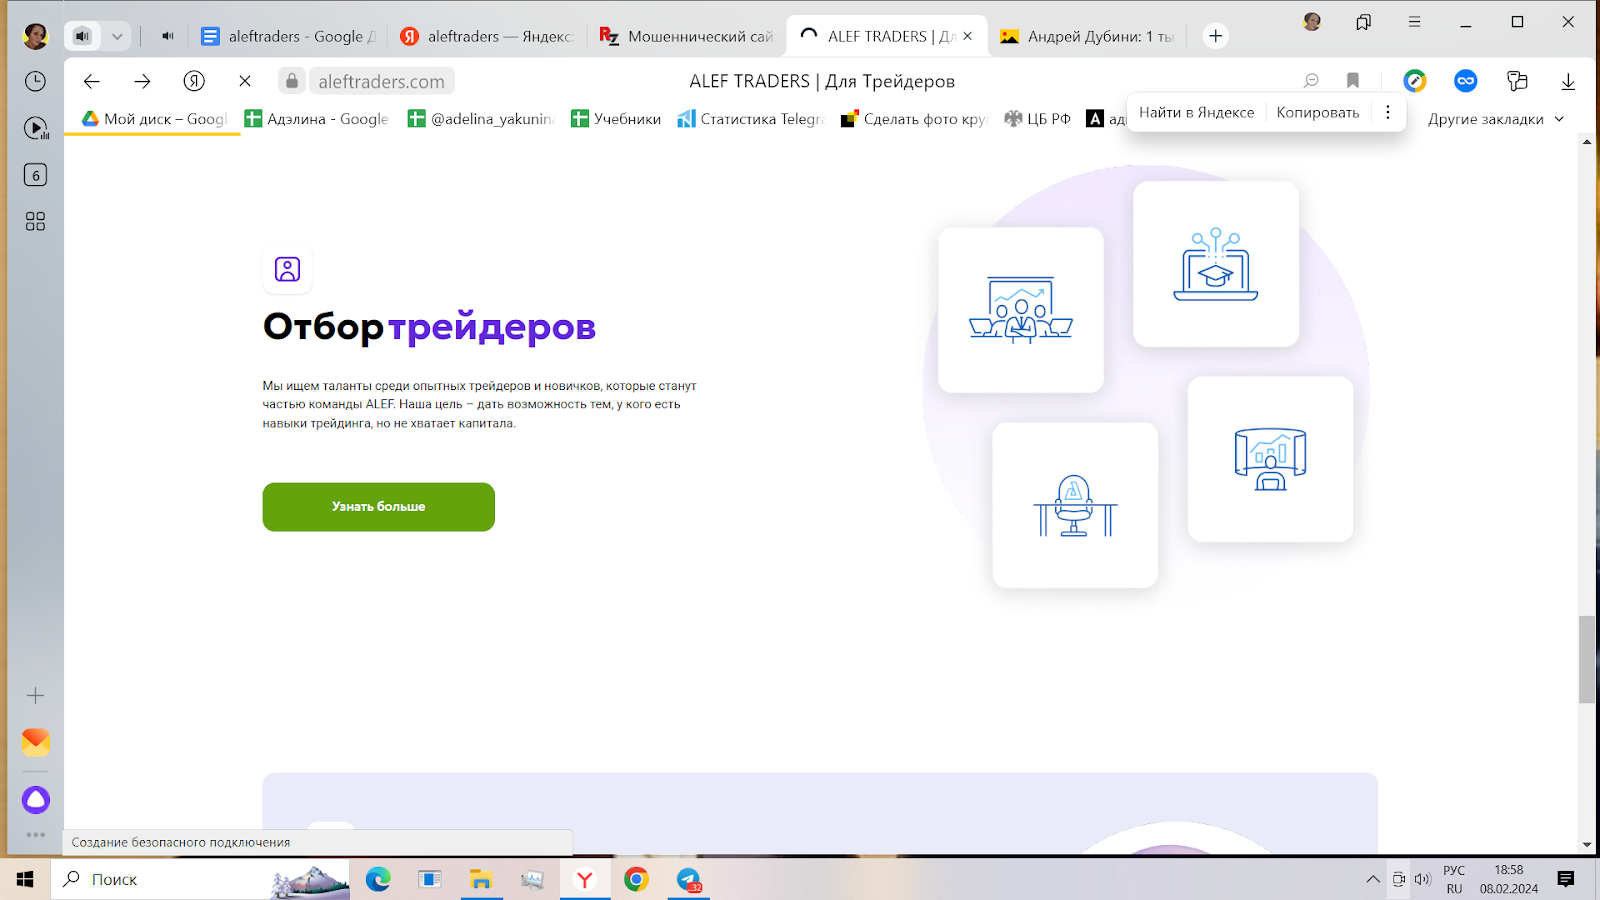
Task: Go forward to next page
Action: 142,81
